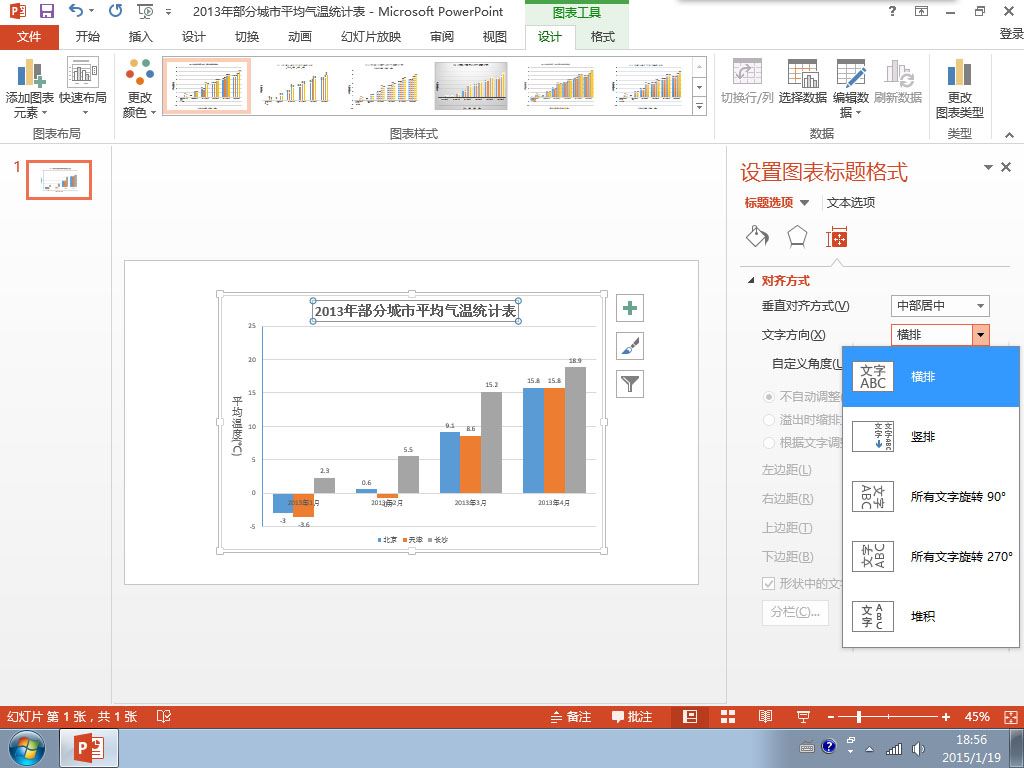Click 编辑数据 edit data icon
1024x768 pixels.
(x=850, y=89)
